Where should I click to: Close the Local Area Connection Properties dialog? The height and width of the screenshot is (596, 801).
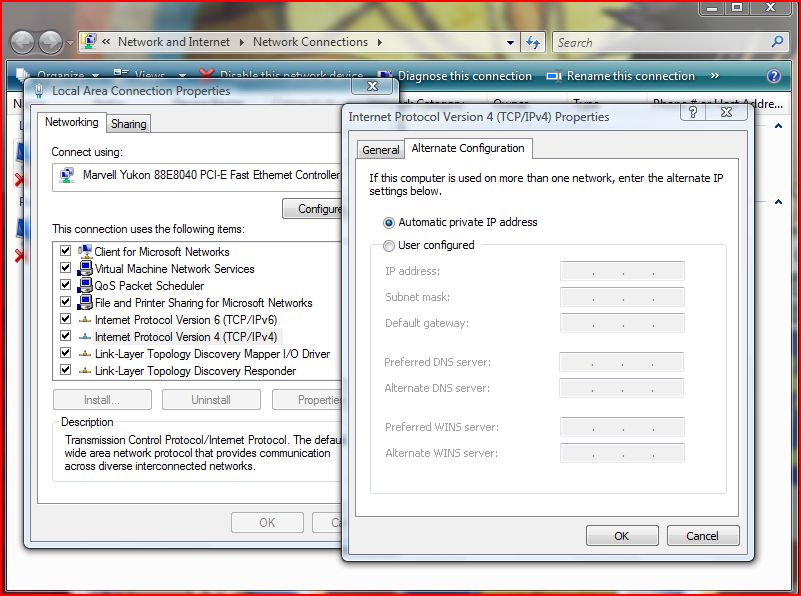point(372,86)
